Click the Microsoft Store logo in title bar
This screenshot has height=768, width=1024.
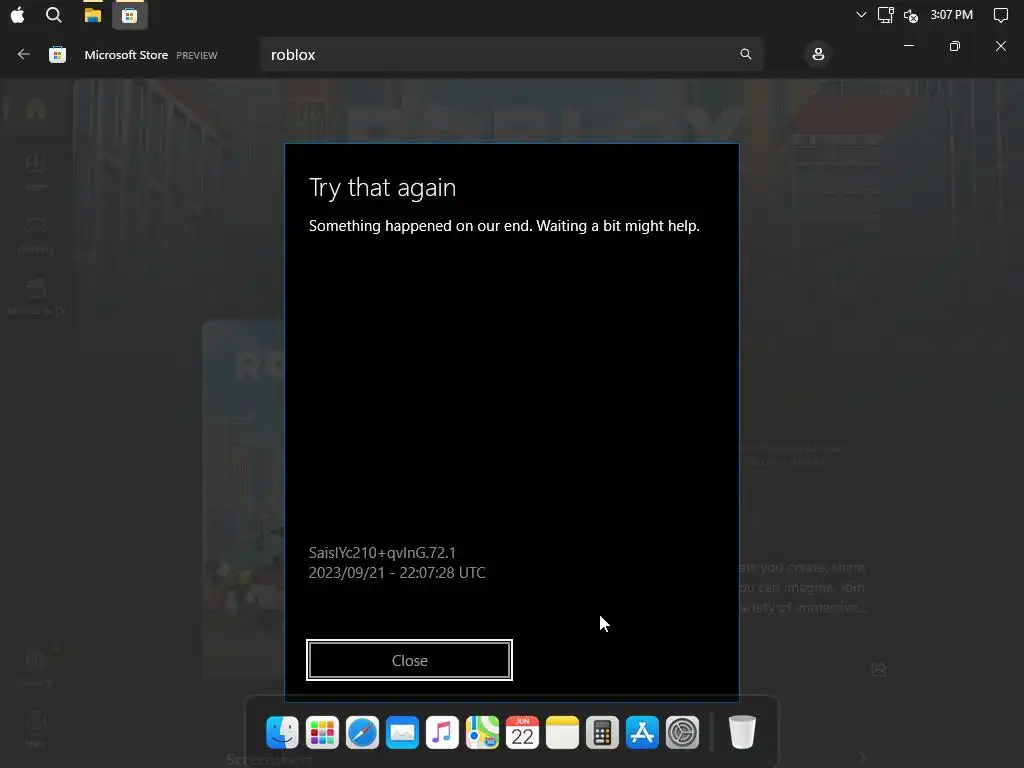pyautogui.click(x=57, y=55)
